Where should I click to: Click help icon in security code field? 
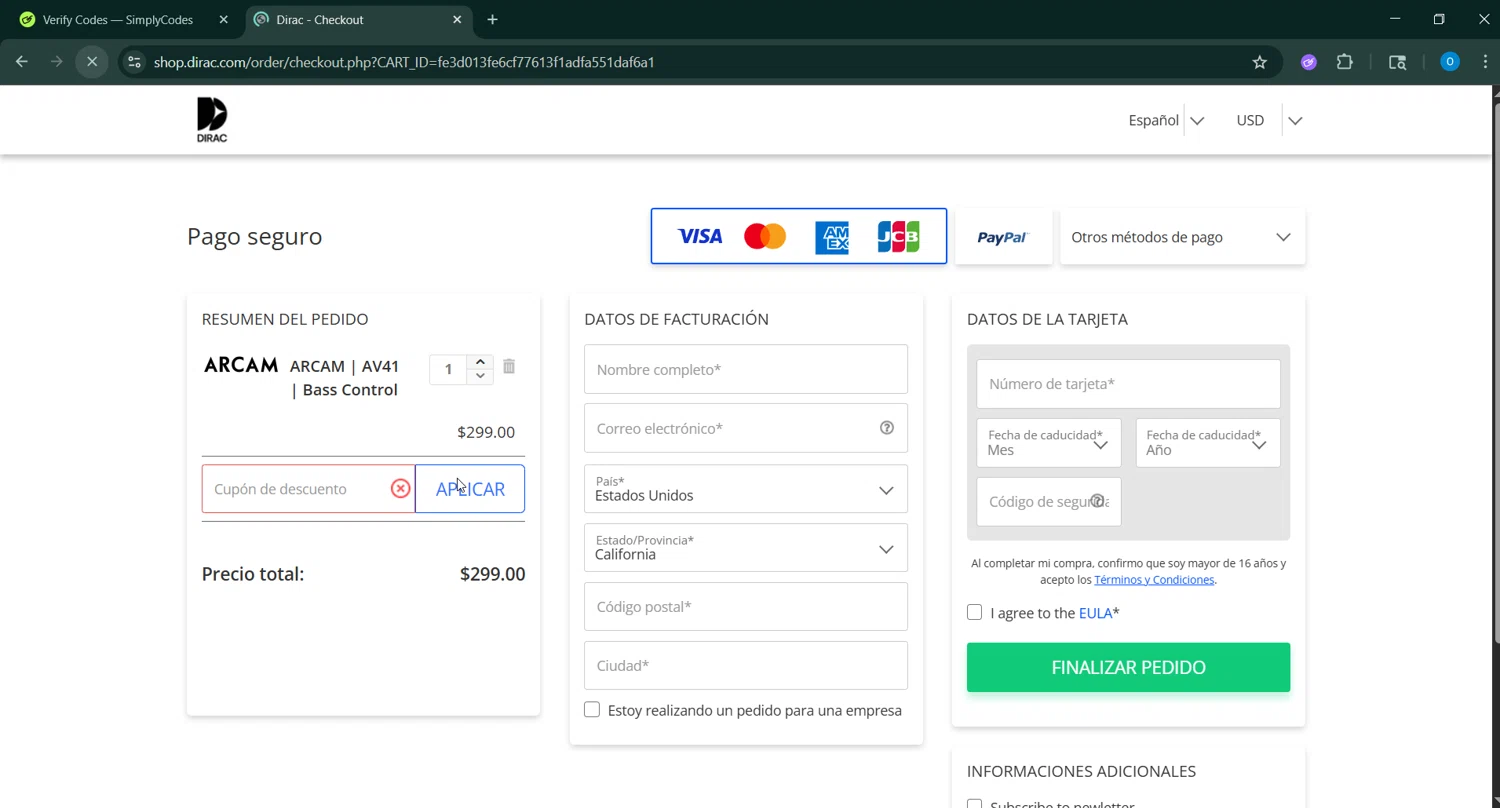click(1098, 501)
